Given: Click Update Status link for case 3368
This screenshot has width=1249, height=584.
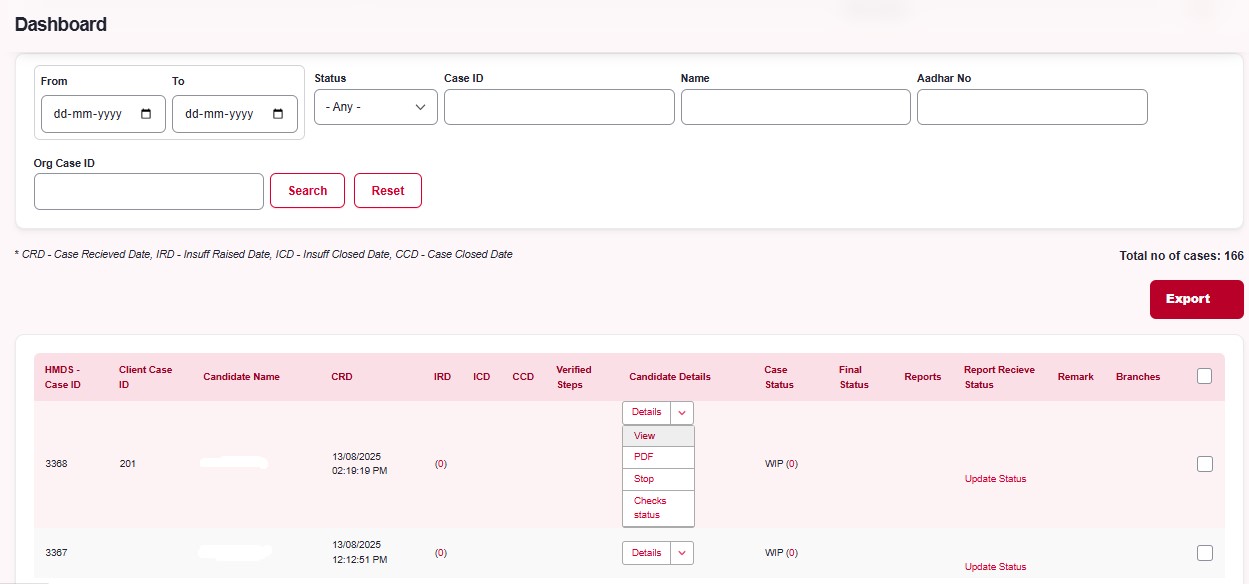Looking at the screenshot, I should pyautogui.click(x=995, y=479).
